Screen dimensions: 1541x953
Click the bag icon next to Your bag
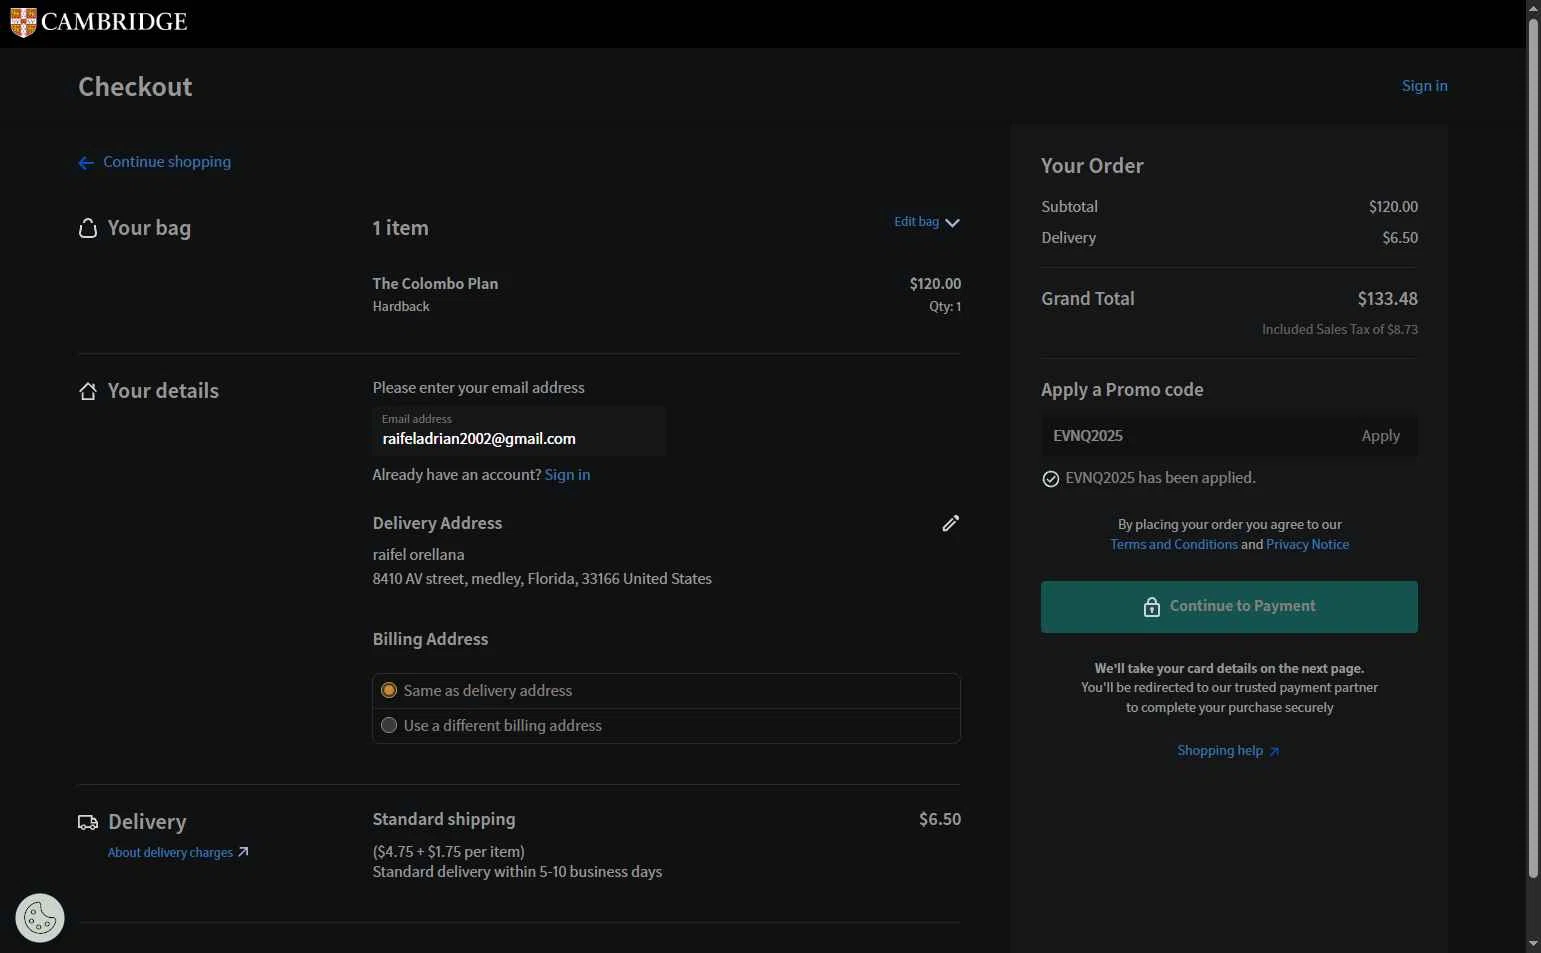[88, 228]
